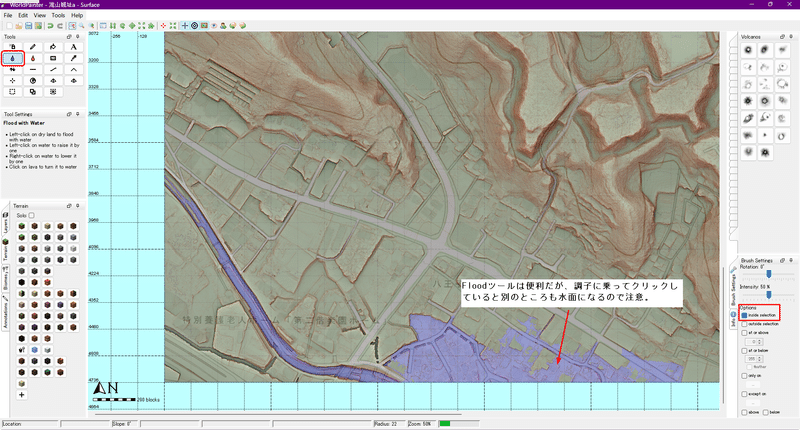Select the Sponge rectangle tool
This screenshot has width=800, height=430.
click(x=53, y=58)
